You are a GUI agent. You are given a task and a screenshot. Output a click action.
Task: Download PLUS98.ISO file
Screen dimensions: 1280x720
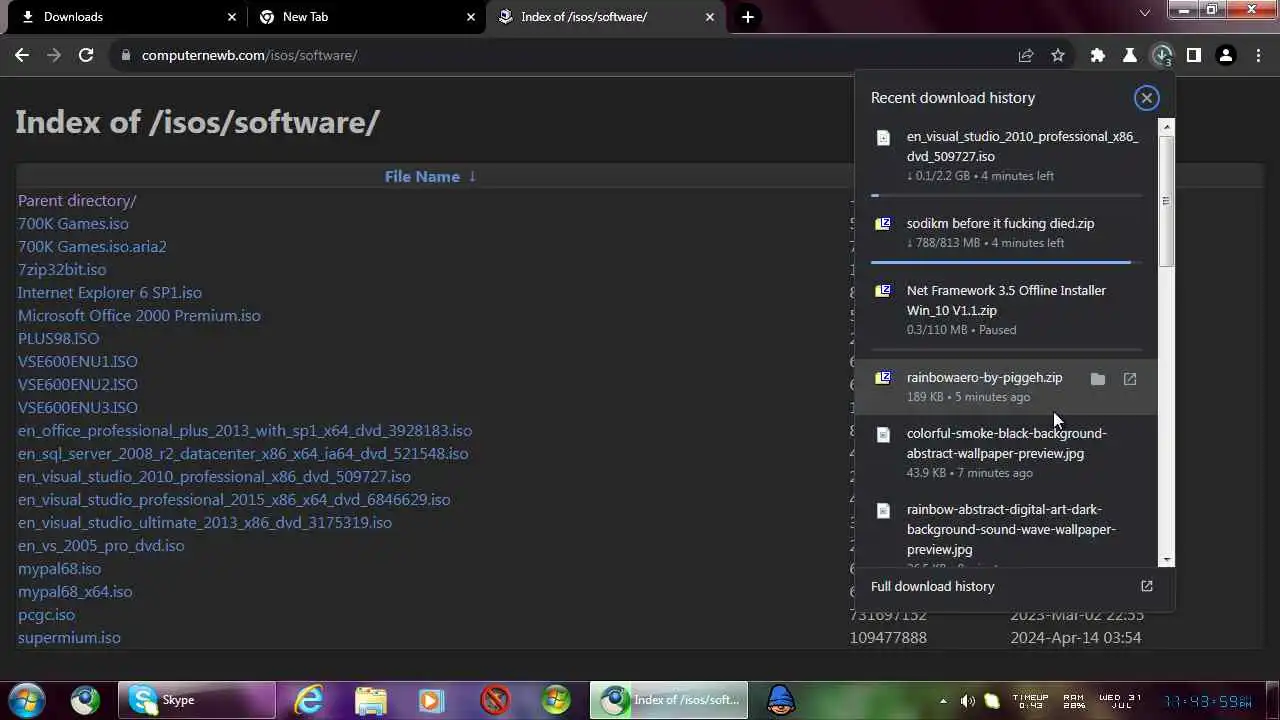coord(58,338)
